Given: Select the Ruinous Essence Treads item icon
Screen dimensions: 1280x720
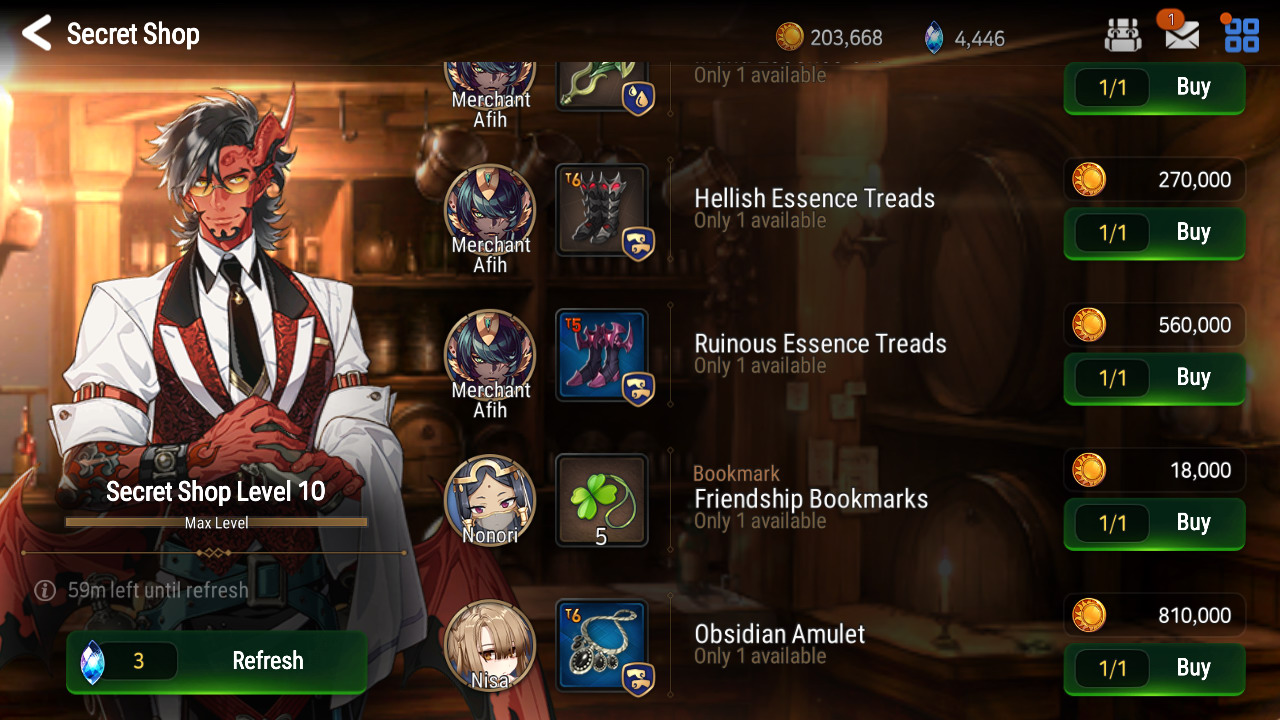Looking at the screenshot, I should [x=602, y=356].
